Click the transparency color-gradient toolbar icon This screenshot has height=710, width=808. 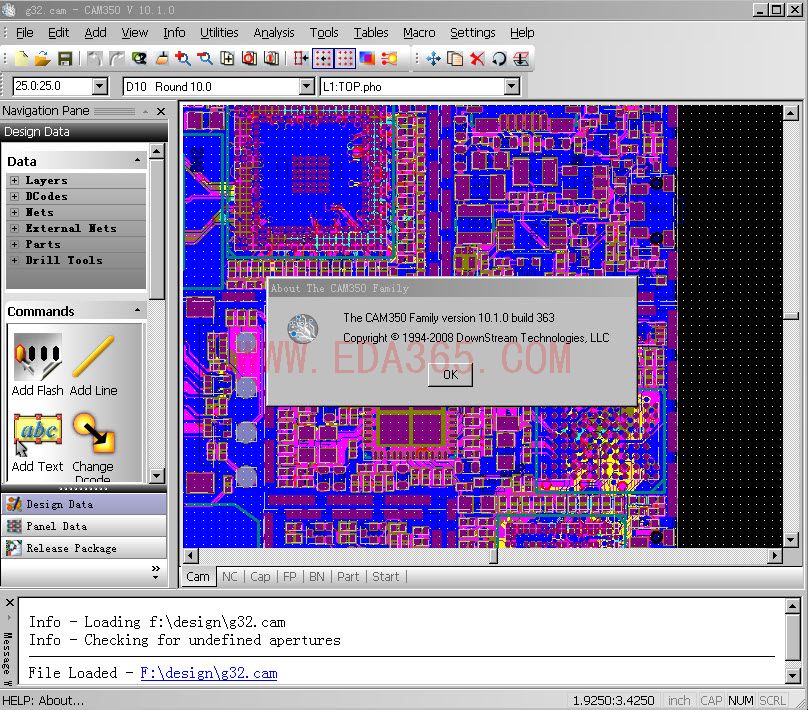(367, 58)
